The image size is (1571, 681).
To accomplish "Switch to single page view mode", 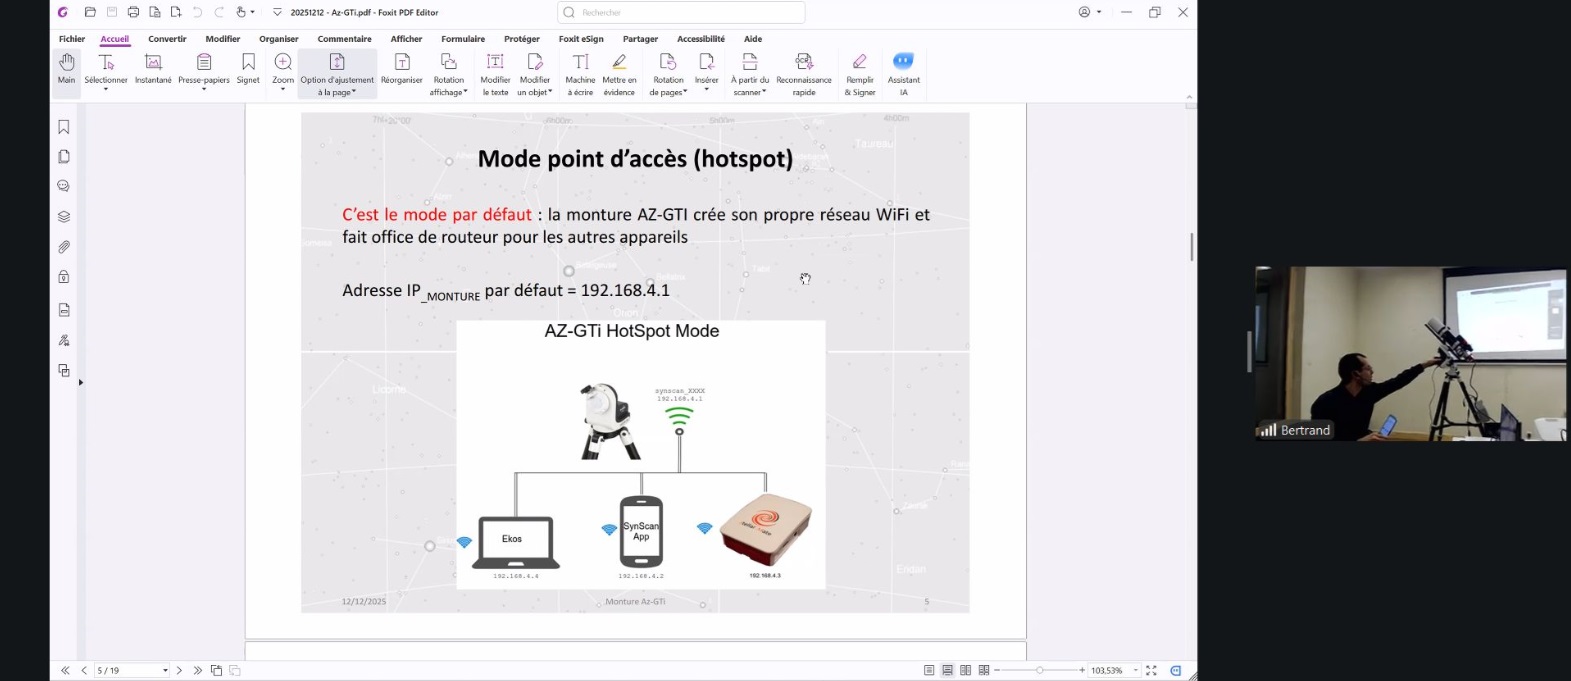I will click(x=929, y=670).
